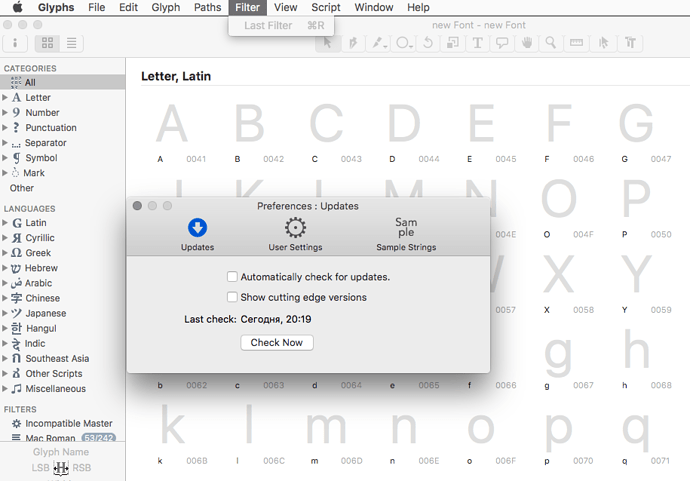Select the Primitives circle tool
The width and height of the screenshot is (690, 481).
click(x=404, y=43)
